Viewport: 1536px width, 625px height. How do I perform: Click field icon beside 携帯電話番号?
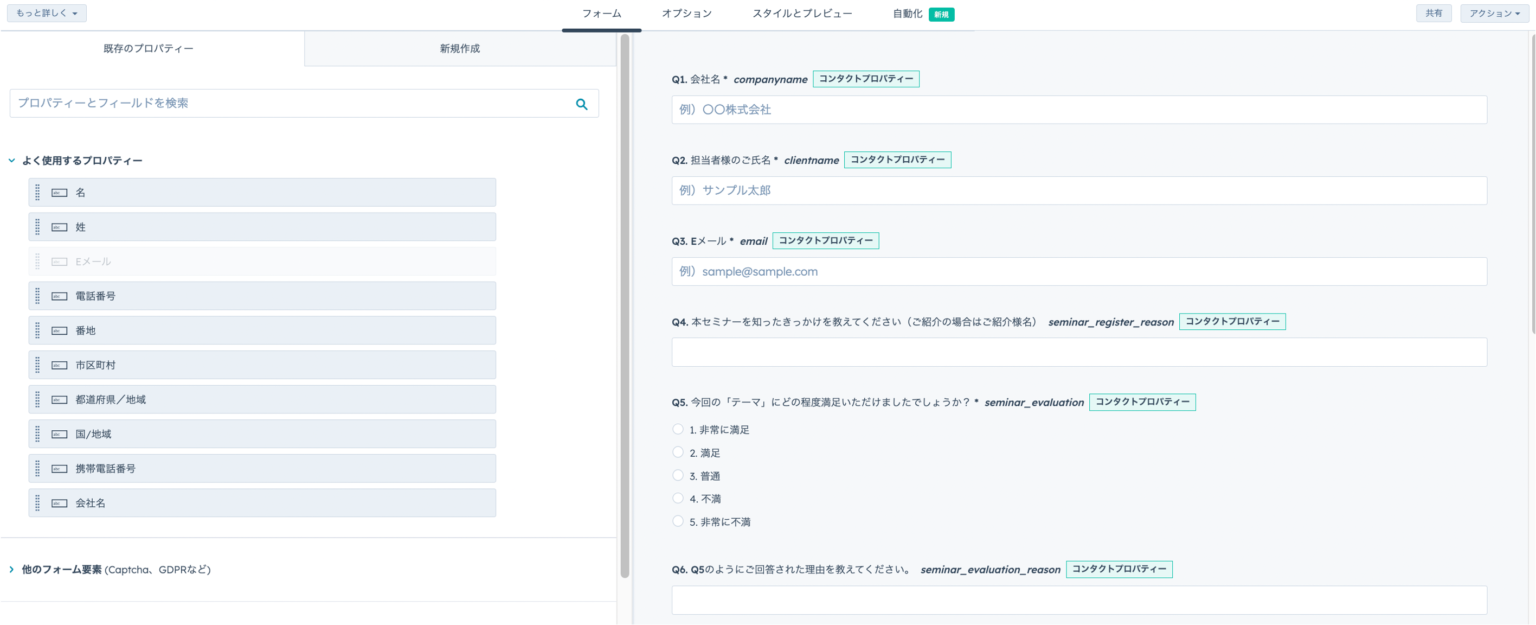(59, 468)
